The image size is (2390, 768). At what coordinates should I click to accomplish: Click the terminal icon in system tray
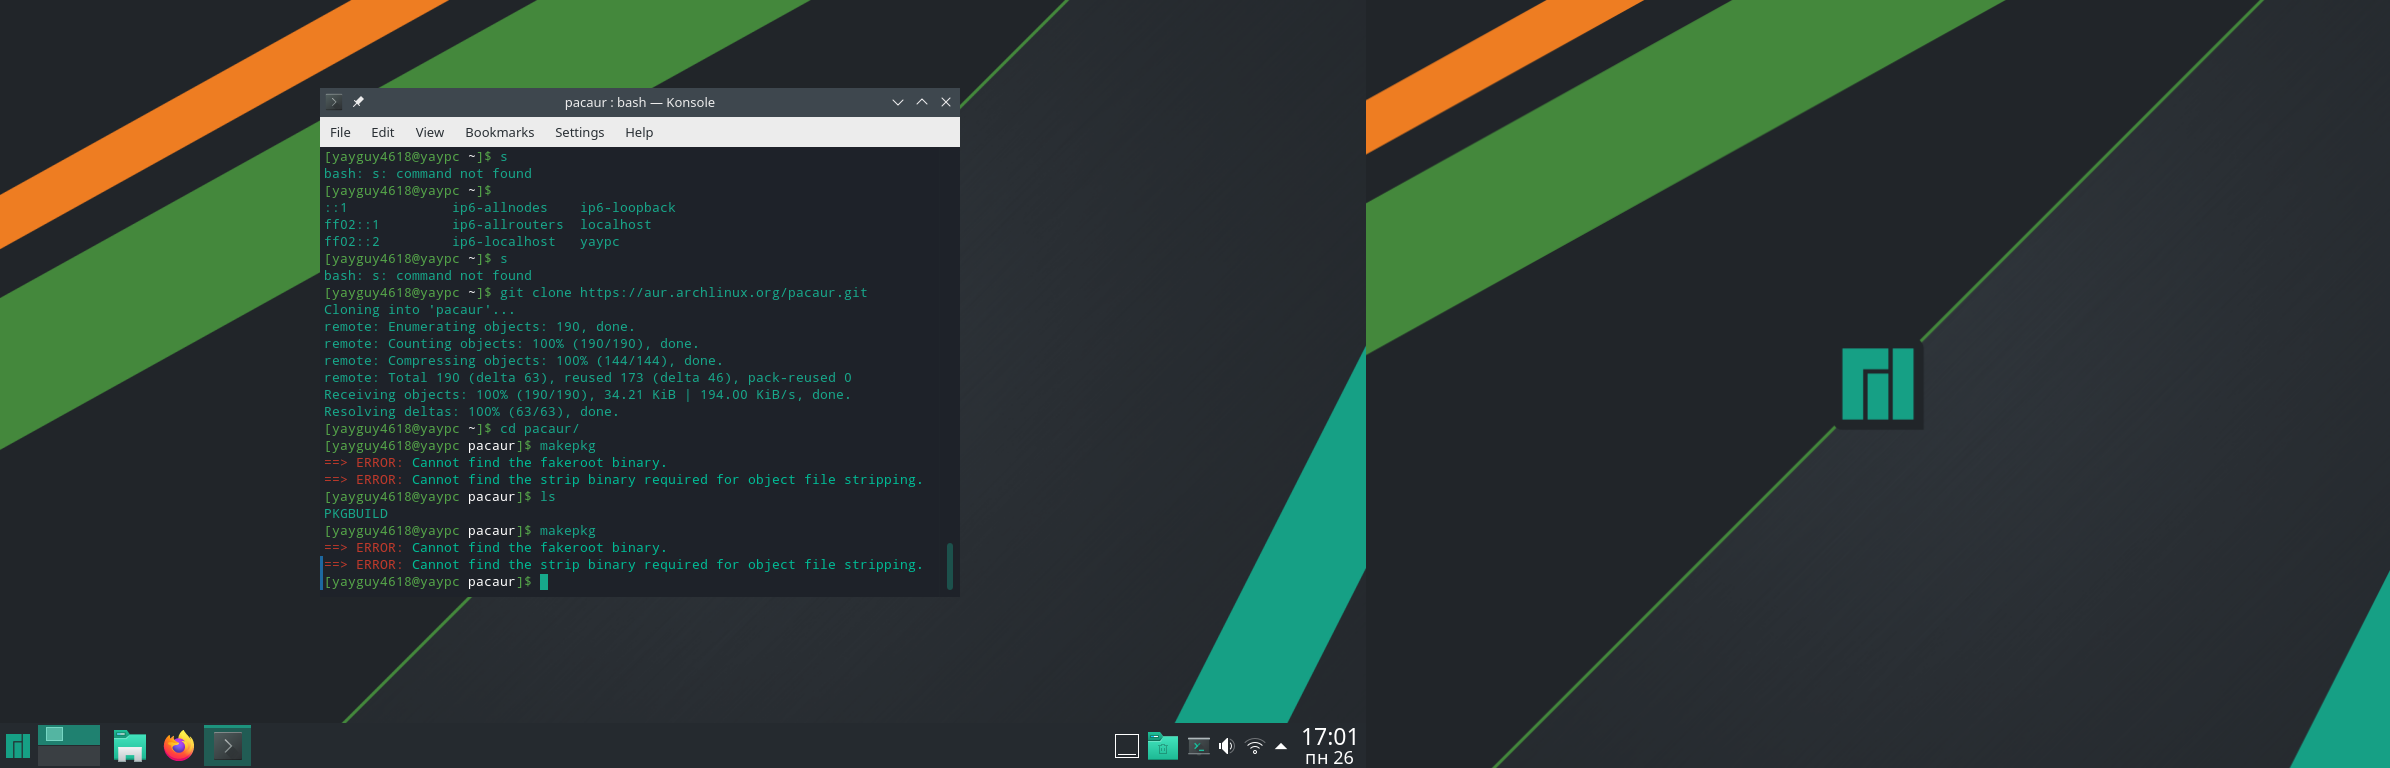point(1198,746)
